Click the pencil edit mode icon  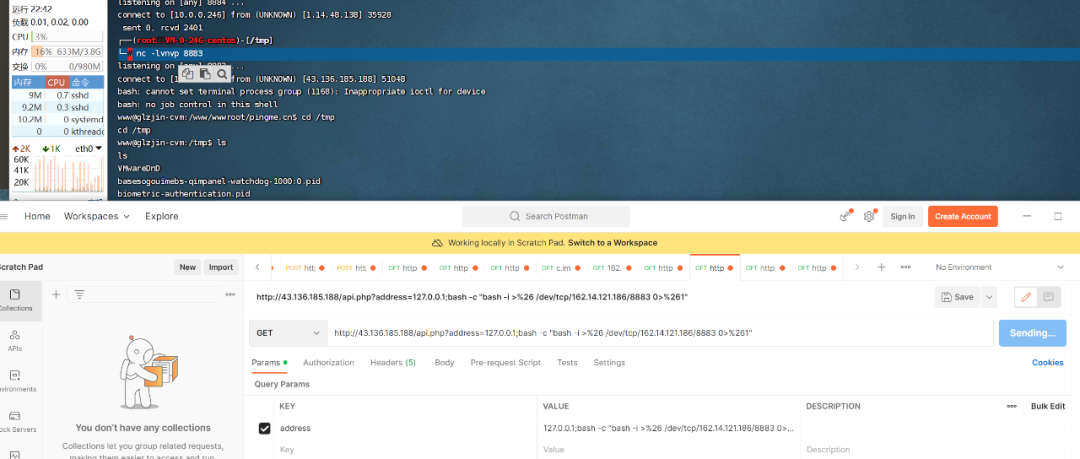pyautogui.click(x=1026, y=297)
